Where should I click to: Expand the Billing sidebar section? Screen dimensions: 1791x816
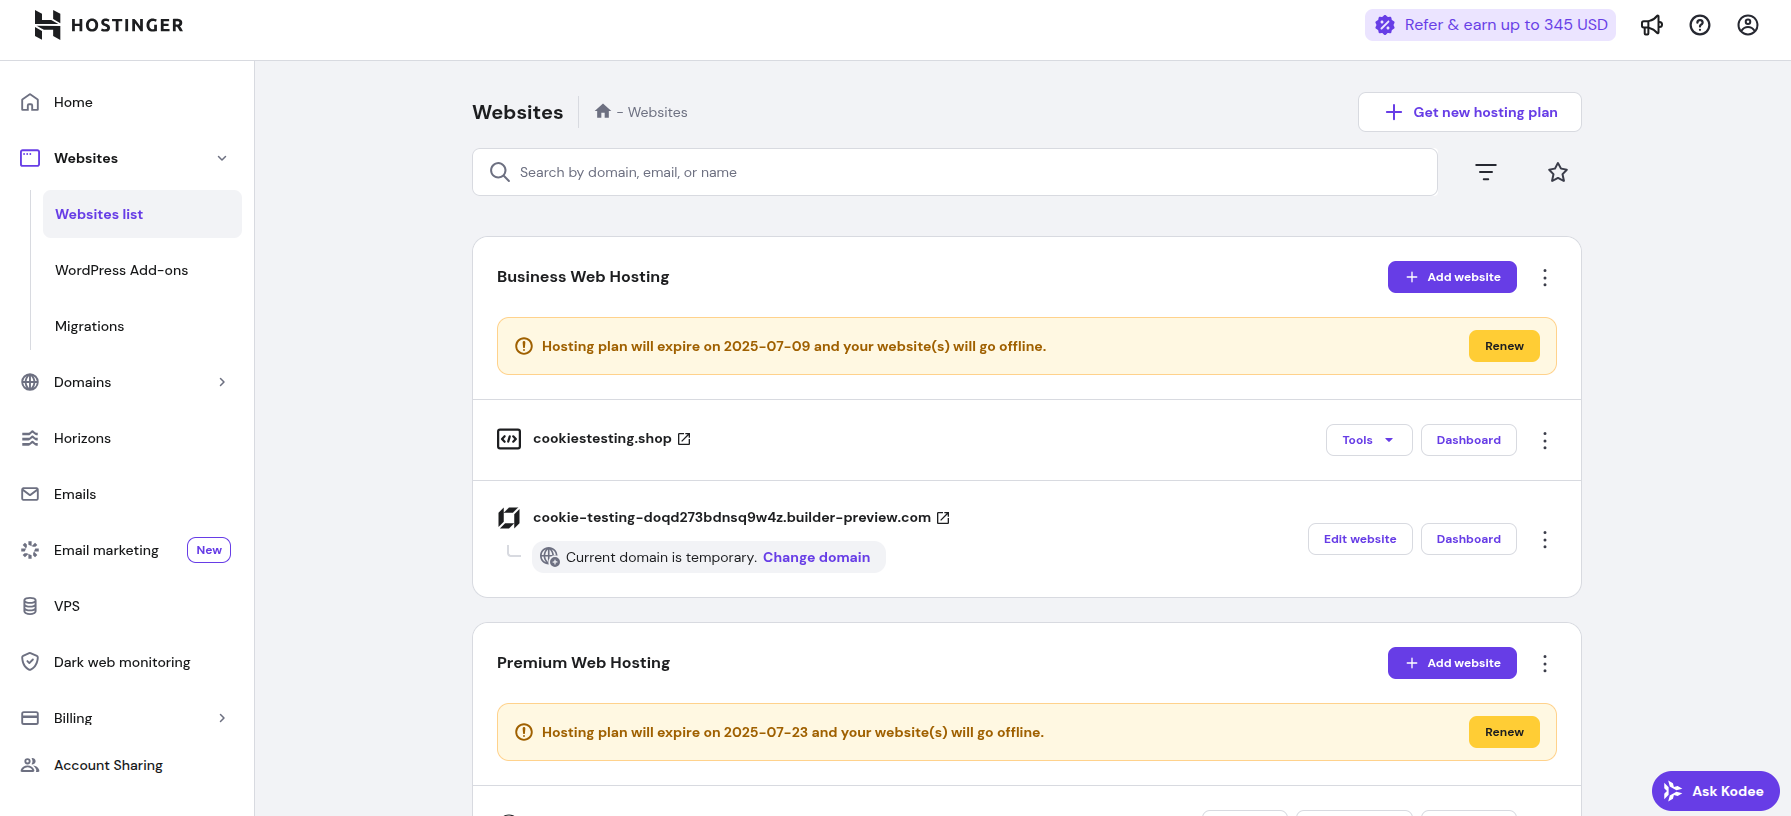222,718
